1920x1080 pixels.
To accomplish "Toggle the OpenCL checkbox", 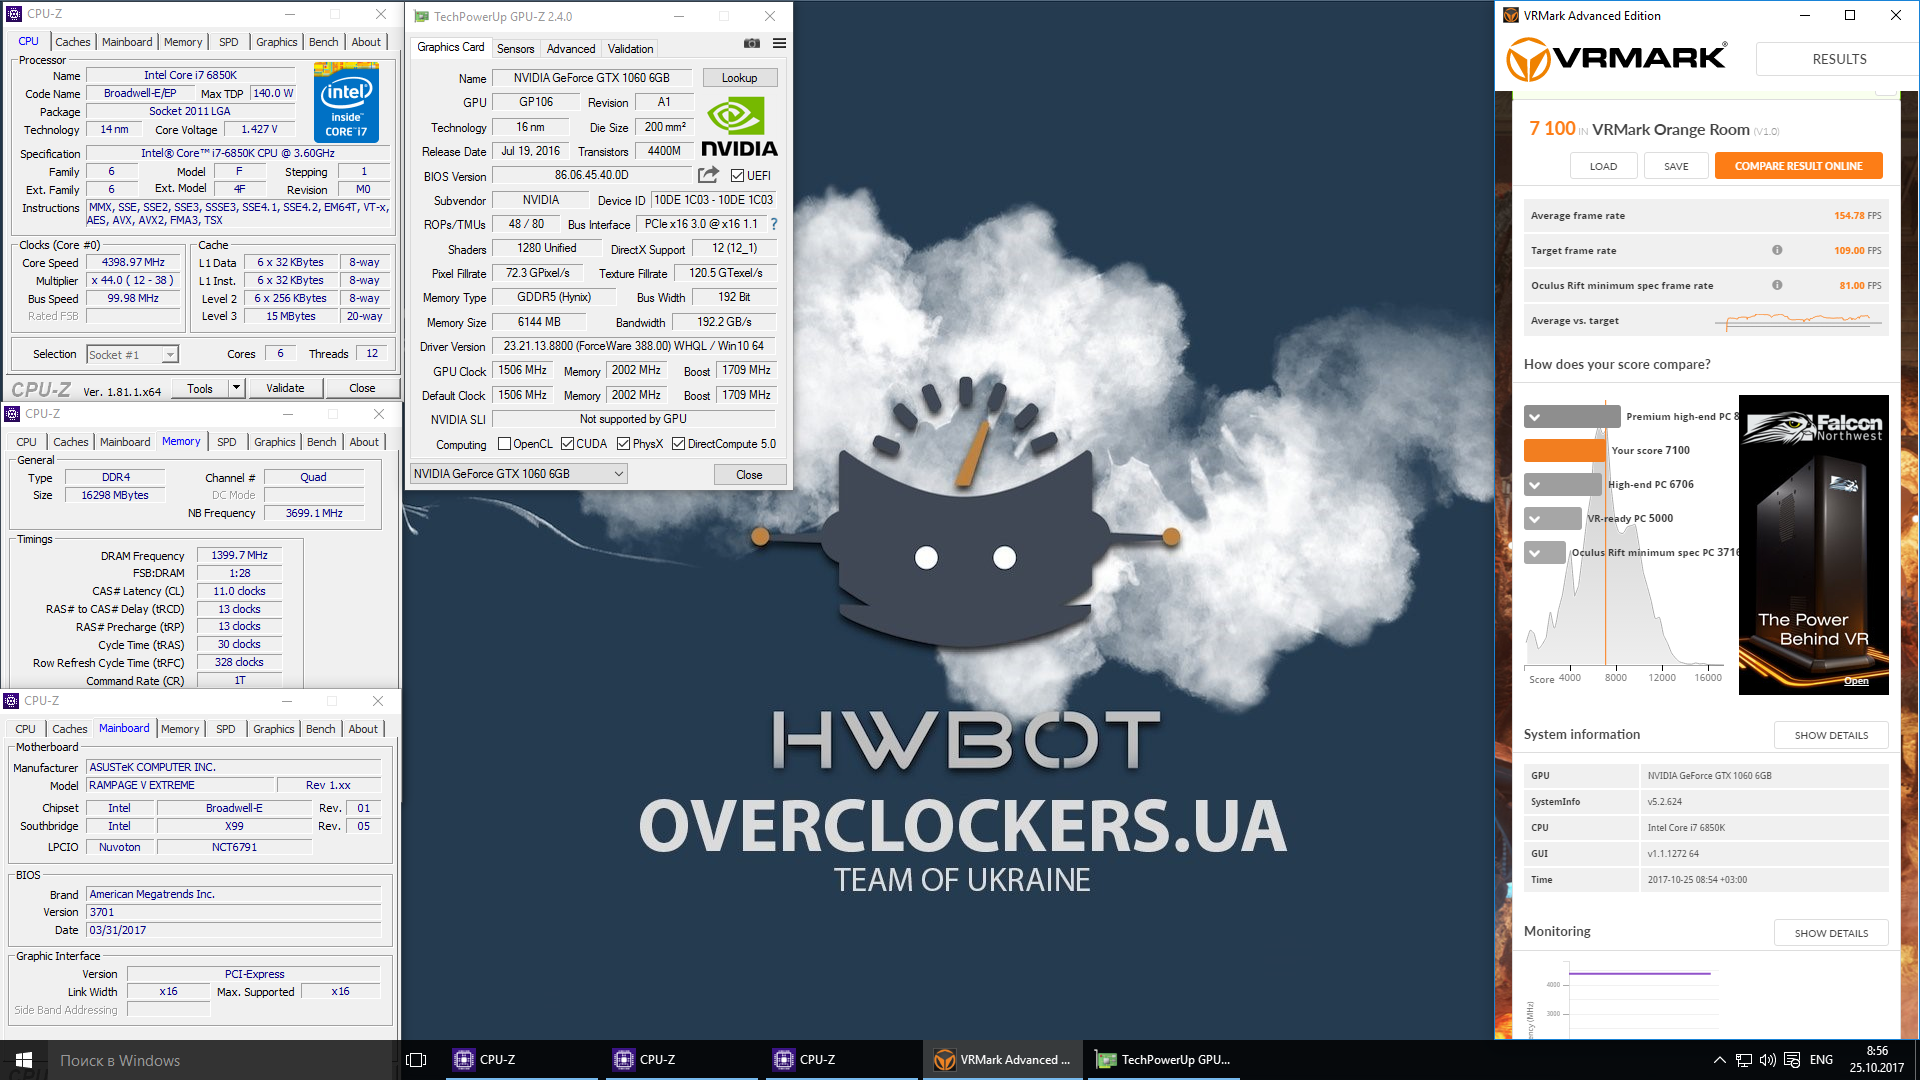I will point(504,444).
